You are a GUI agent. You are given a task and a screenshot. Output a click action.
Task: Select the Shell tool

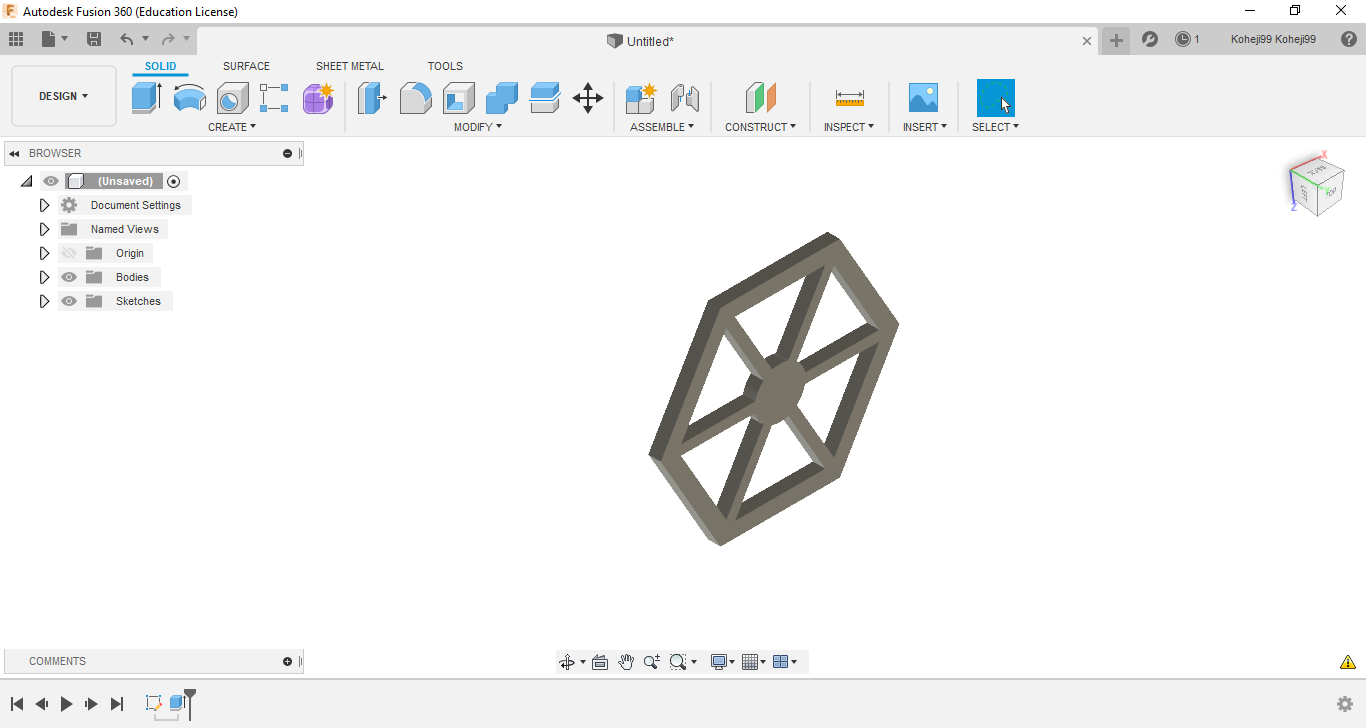(x=459, y=98)
